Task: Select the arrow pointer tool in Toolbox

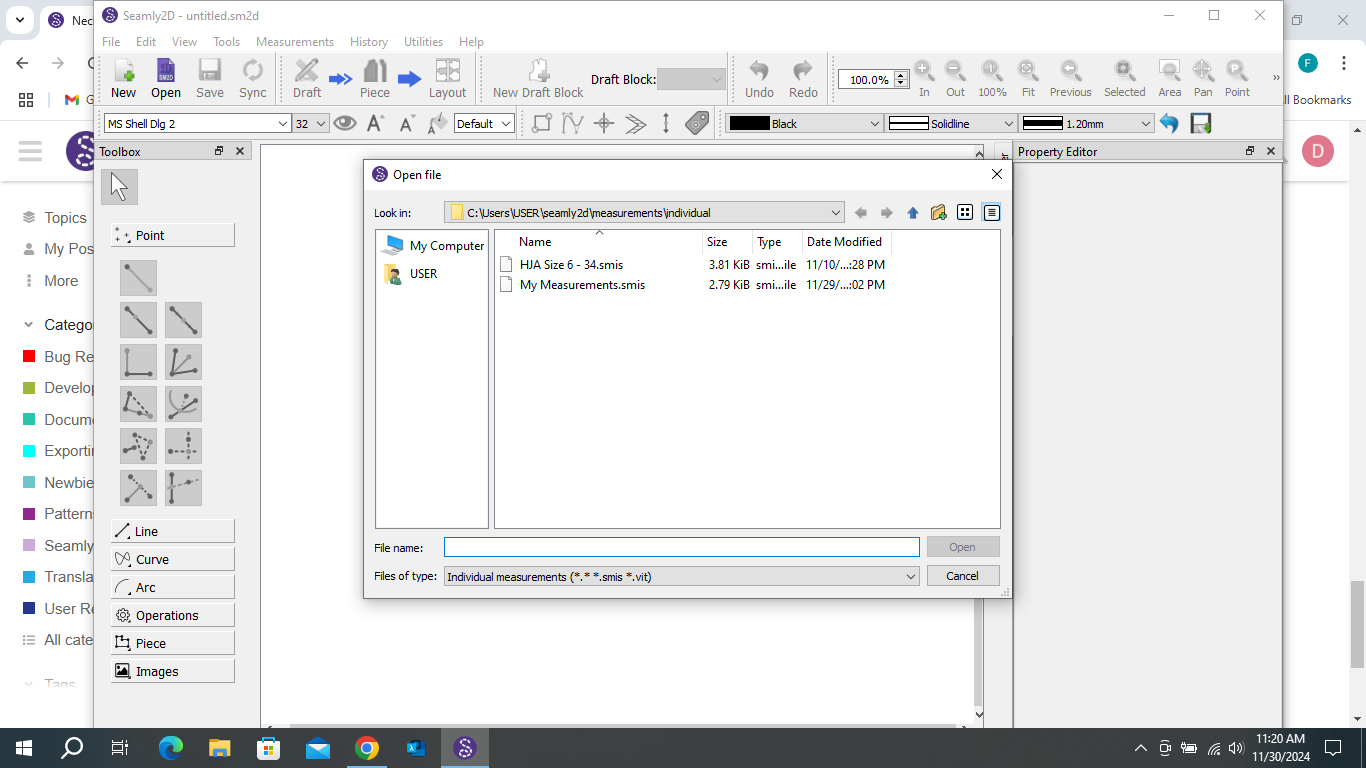Action: pyautogui.click(x=119, y=187)
